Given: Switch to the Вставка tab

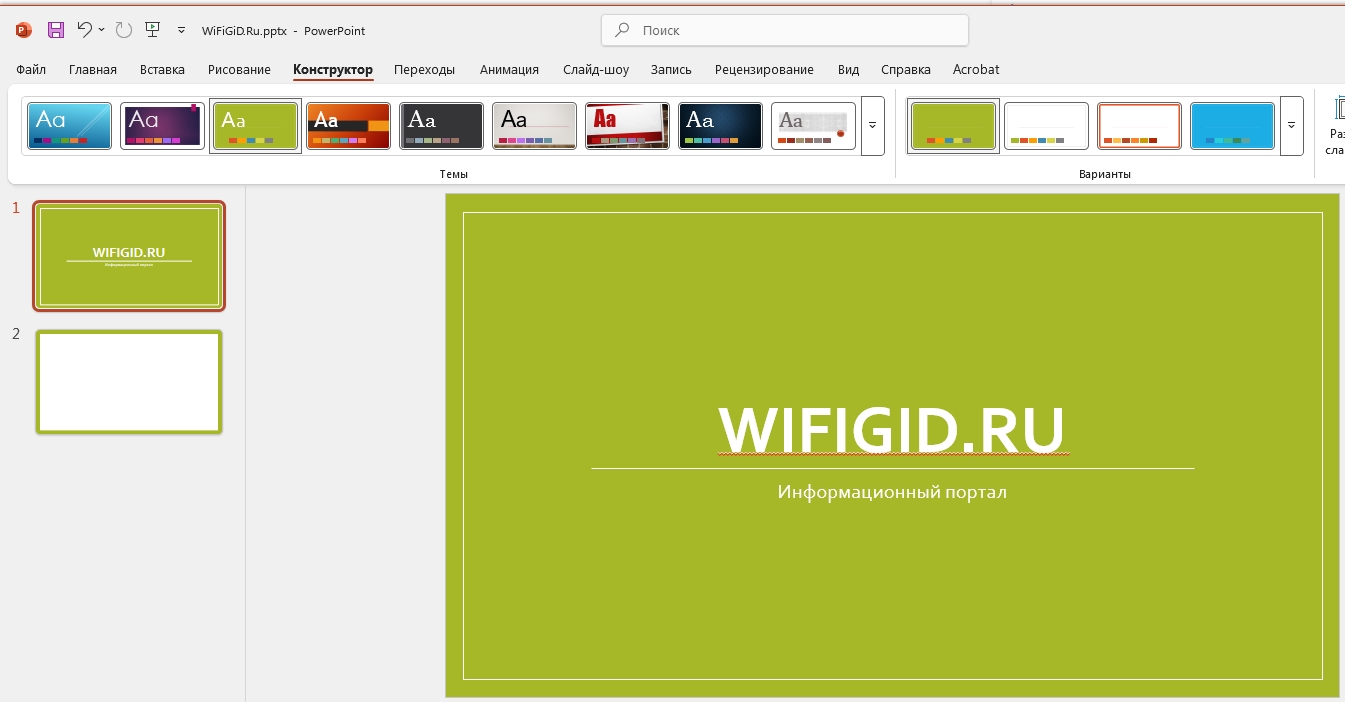Looking at the screenshot, I should tap(162, 70).
